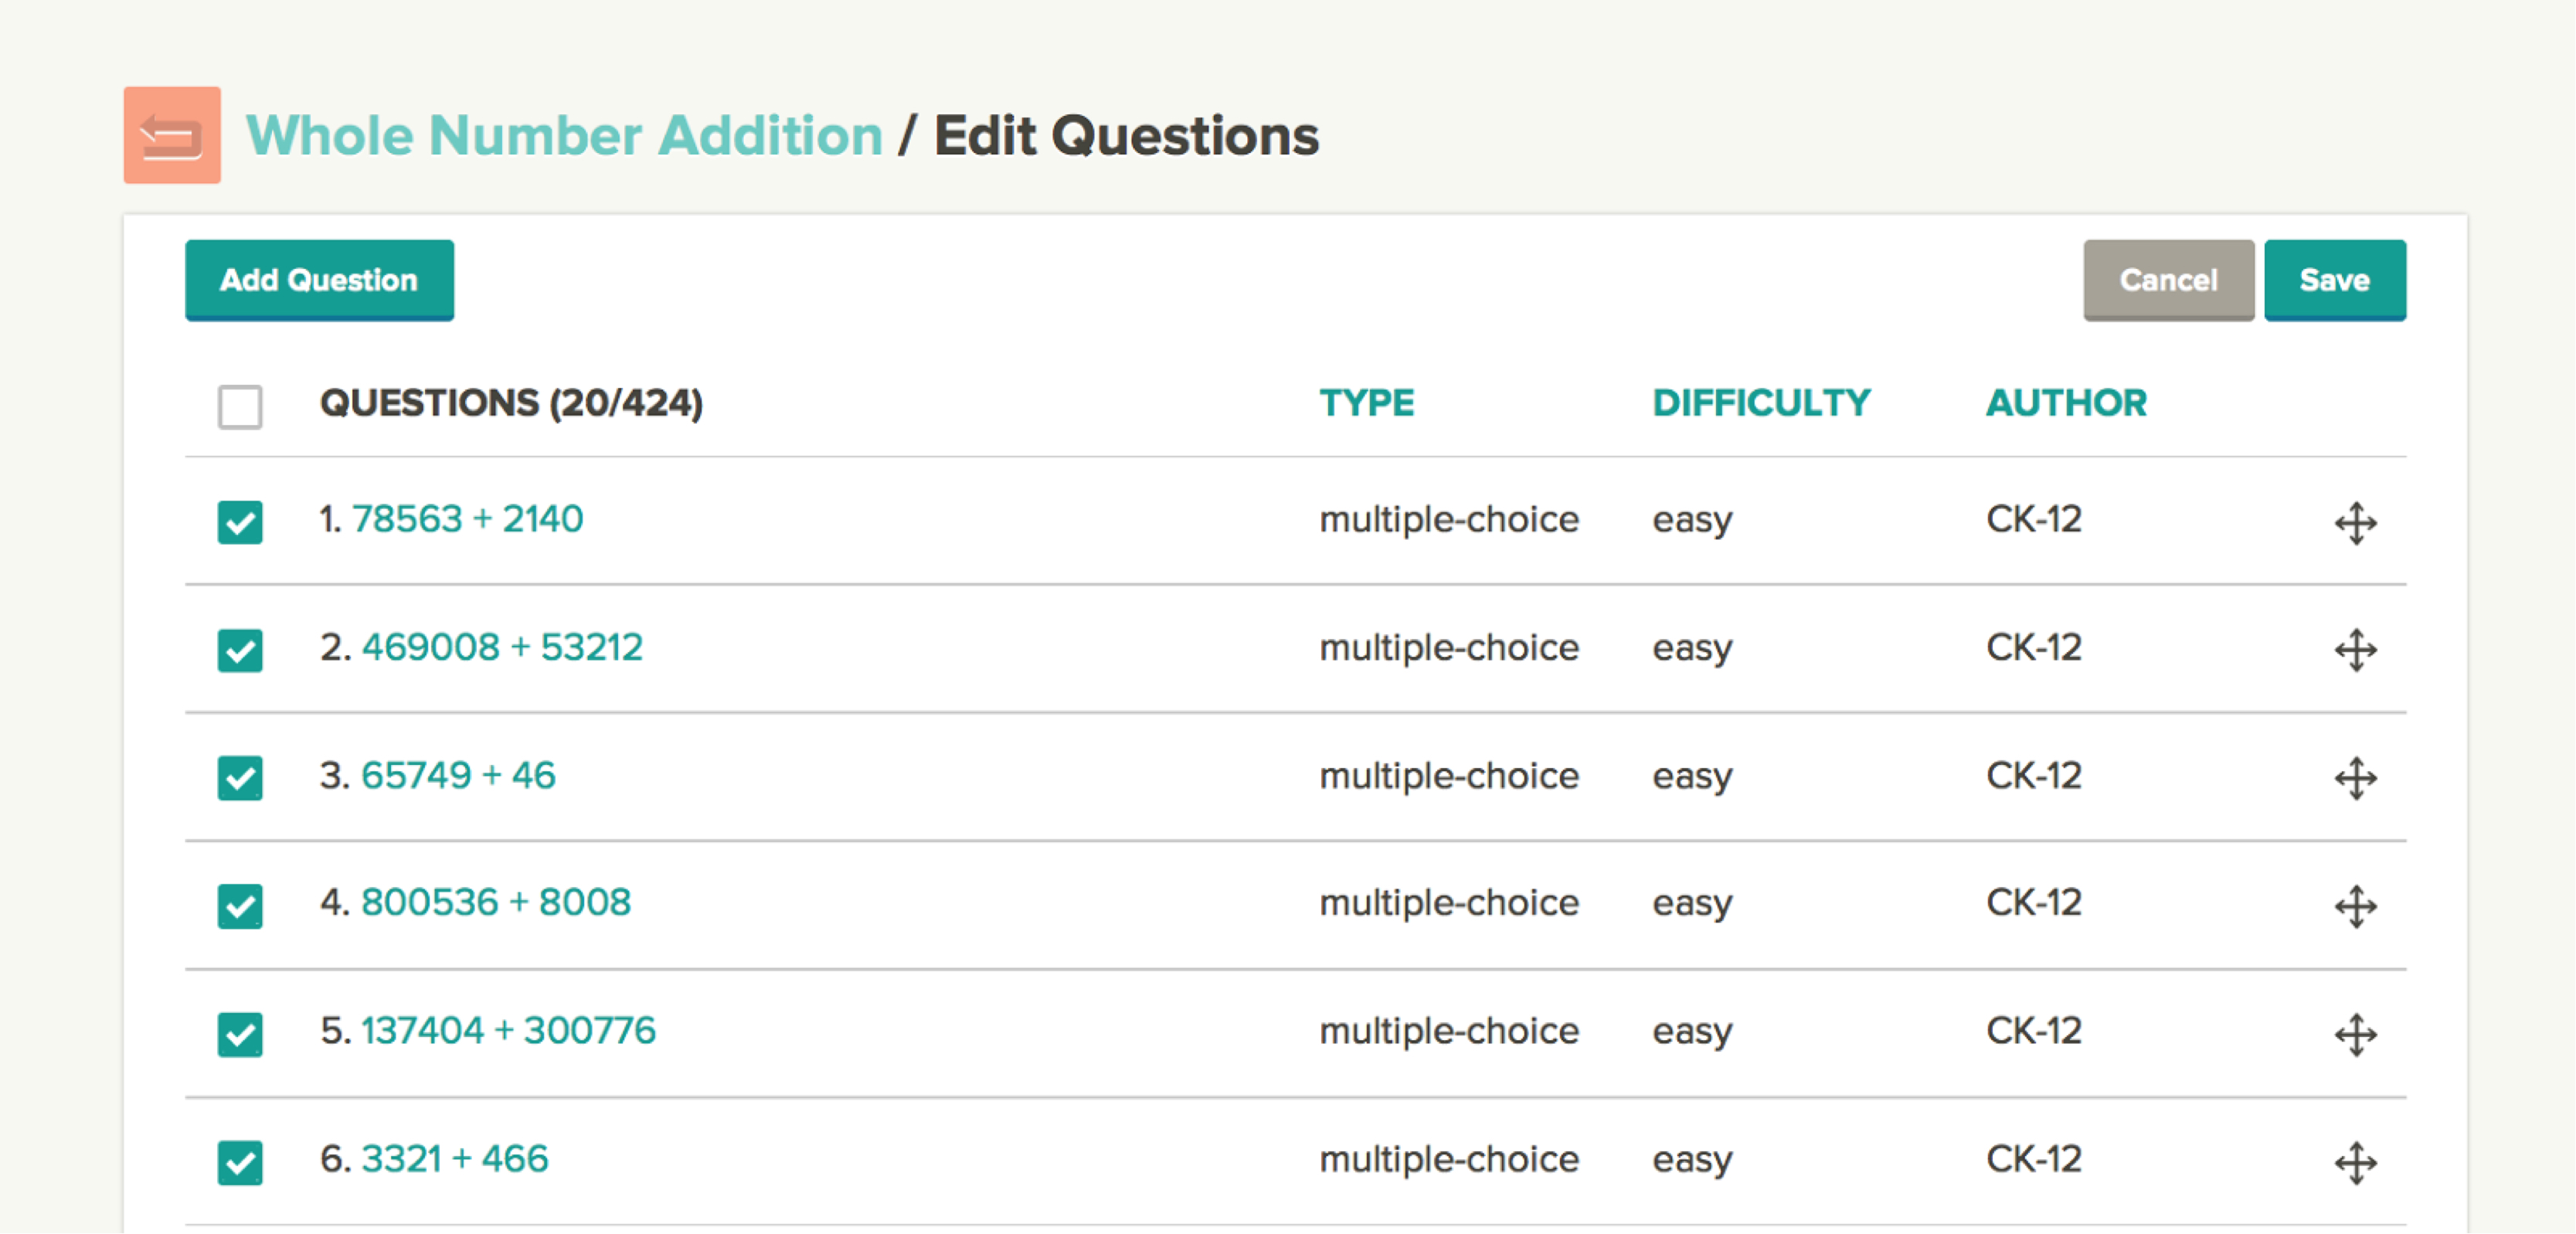
Task: Open question link 137404 + 300776
Action: point(508,1030)
